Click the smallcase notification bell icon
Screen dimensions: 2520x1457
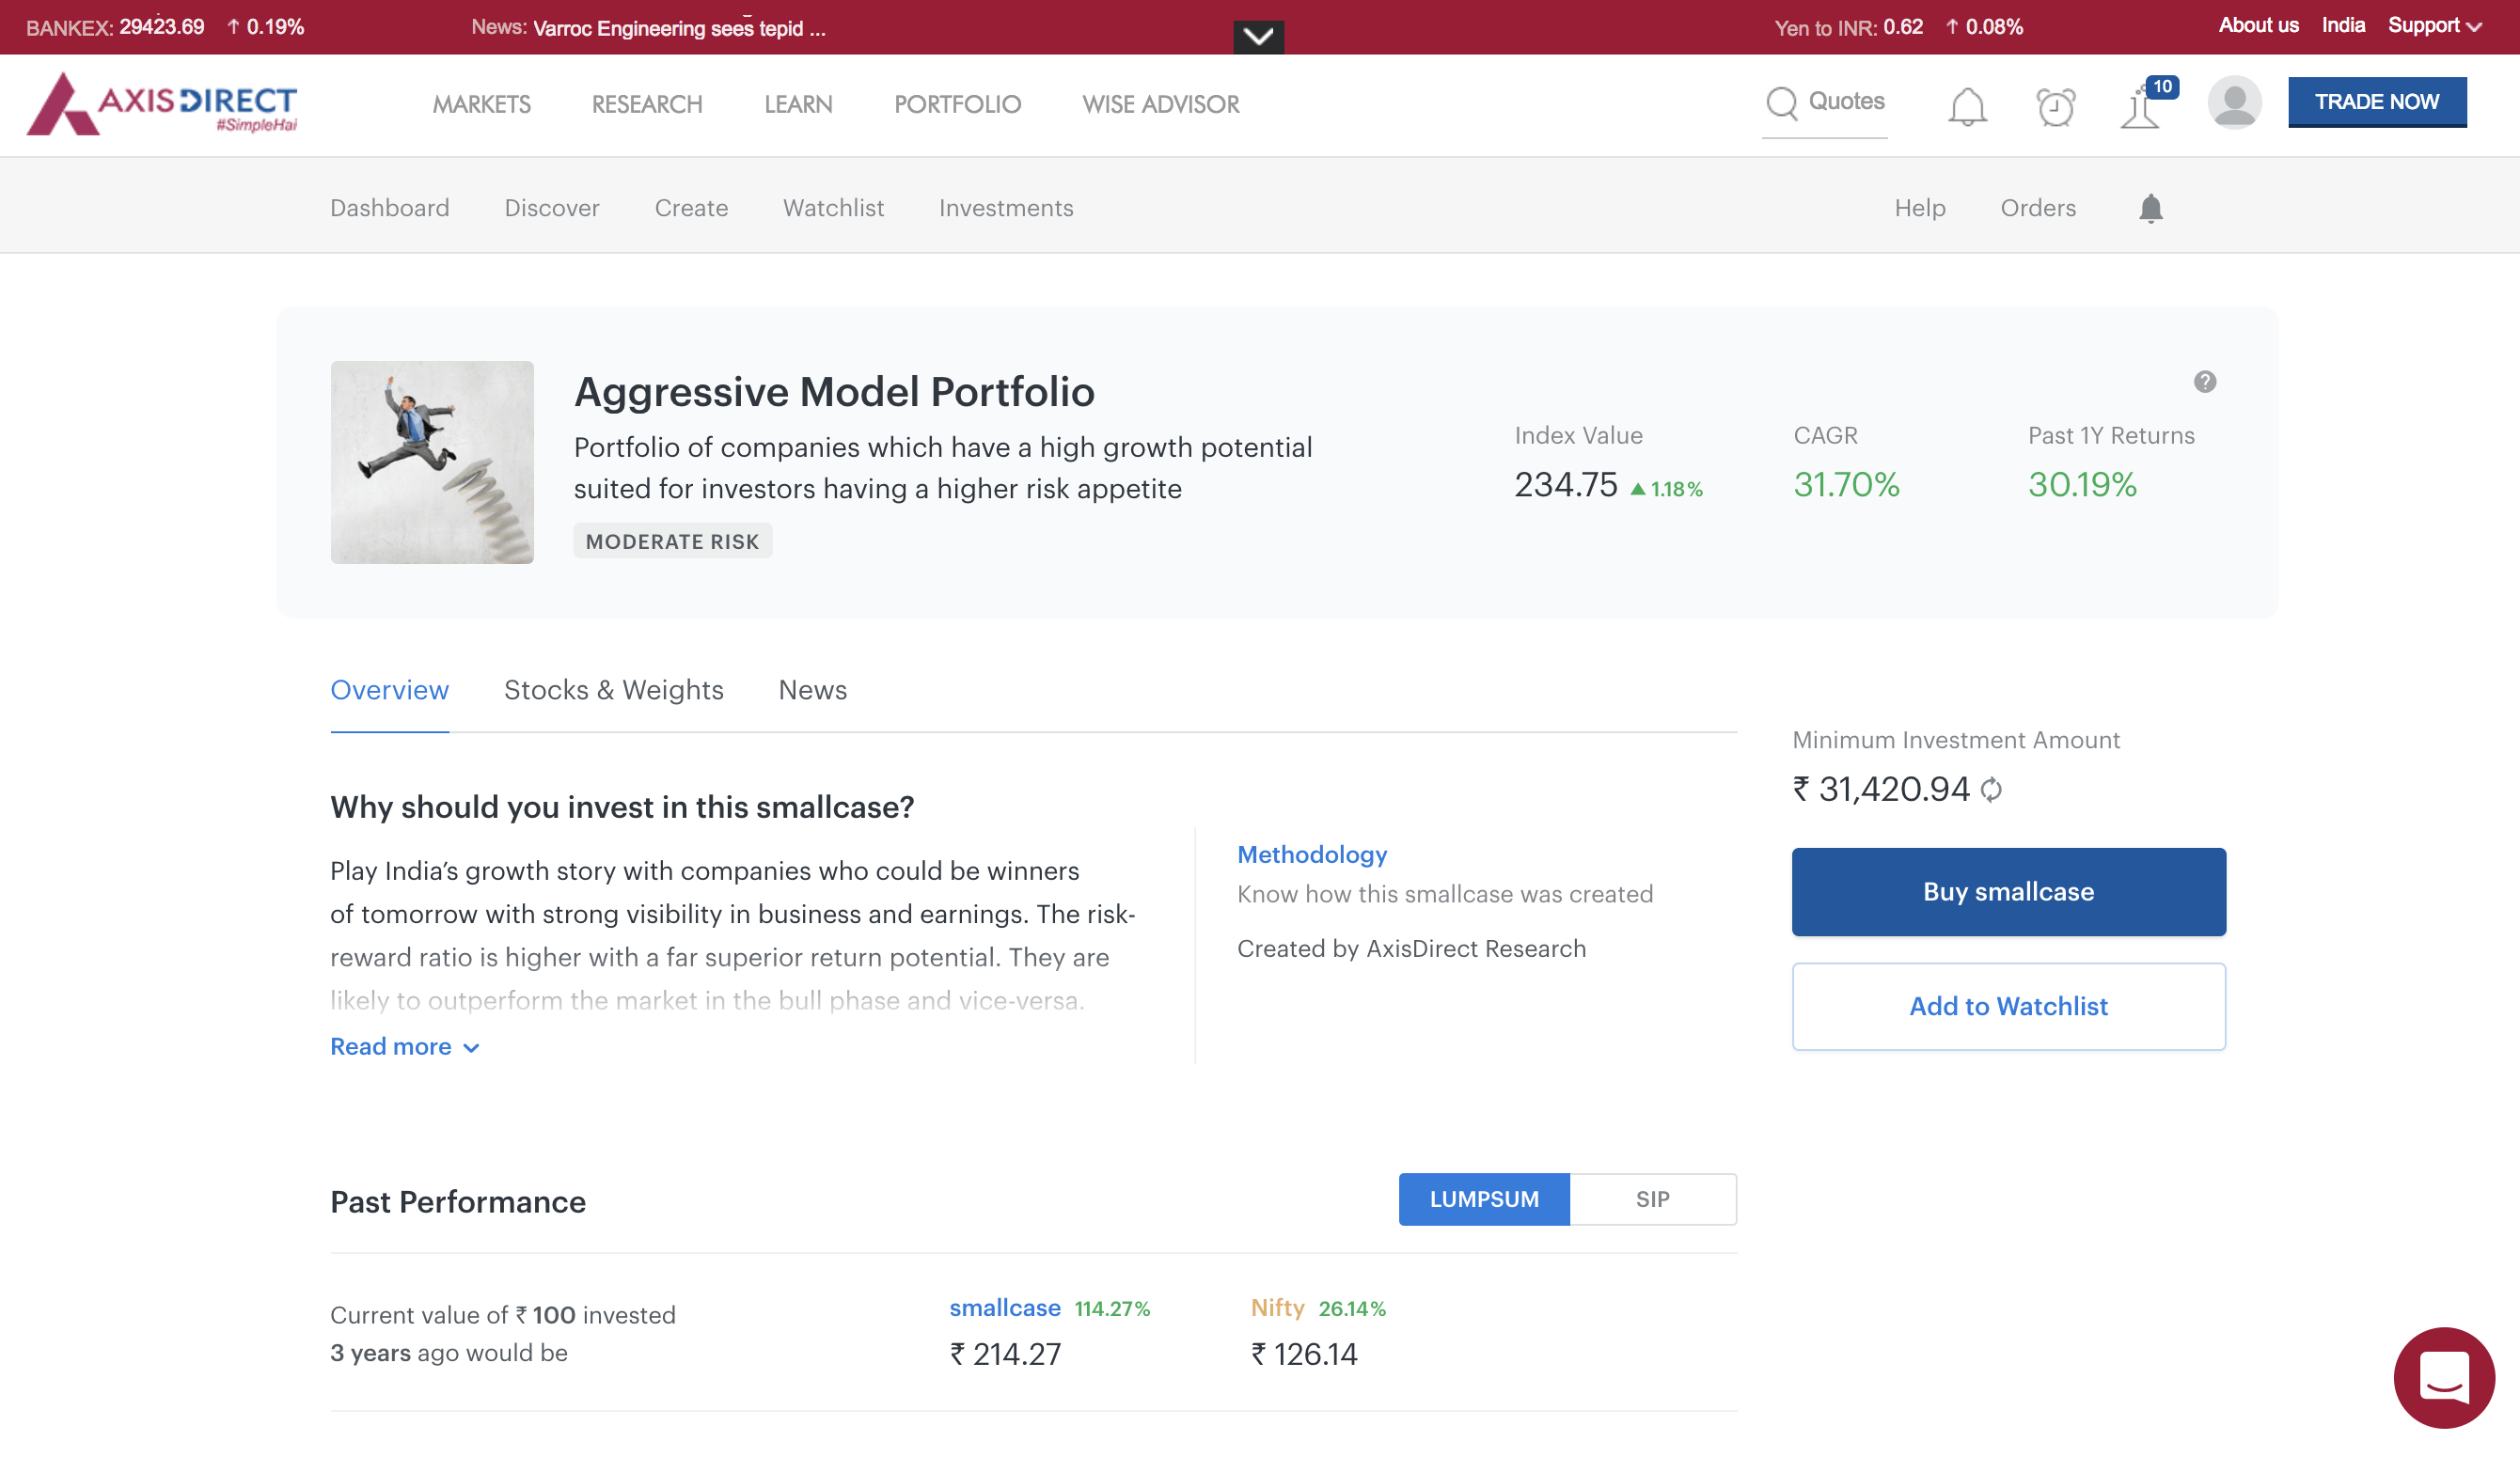(2151, 208)
